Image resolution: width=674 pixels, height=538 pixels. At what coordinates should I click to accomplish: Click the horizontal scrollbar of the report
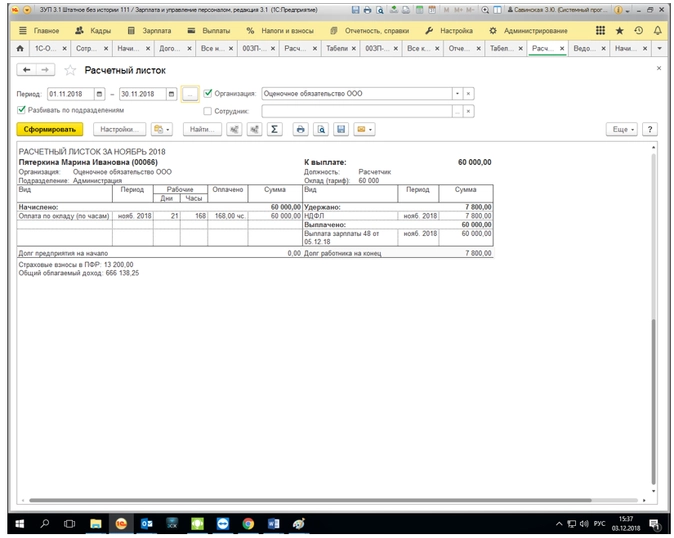pos(310,500)
